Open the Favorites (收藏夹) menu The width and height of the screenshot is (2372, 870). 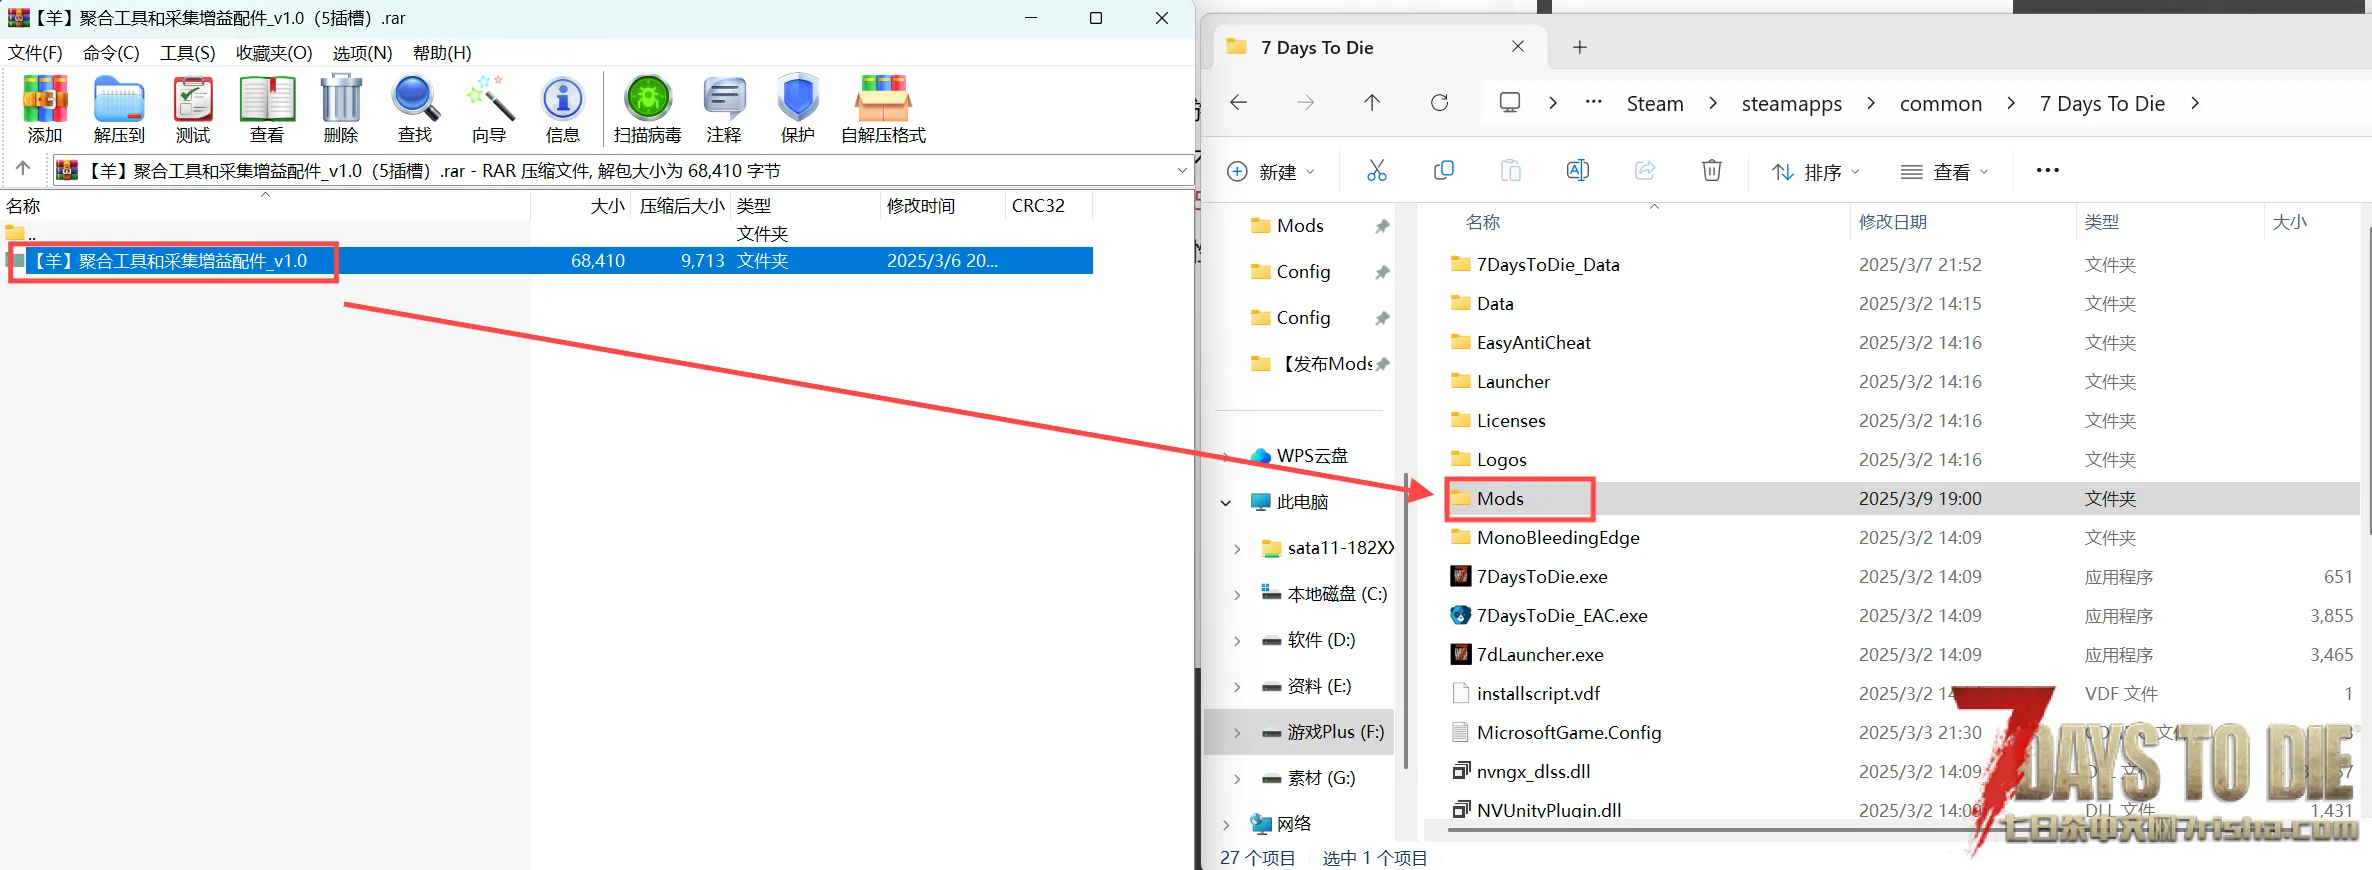274,53
